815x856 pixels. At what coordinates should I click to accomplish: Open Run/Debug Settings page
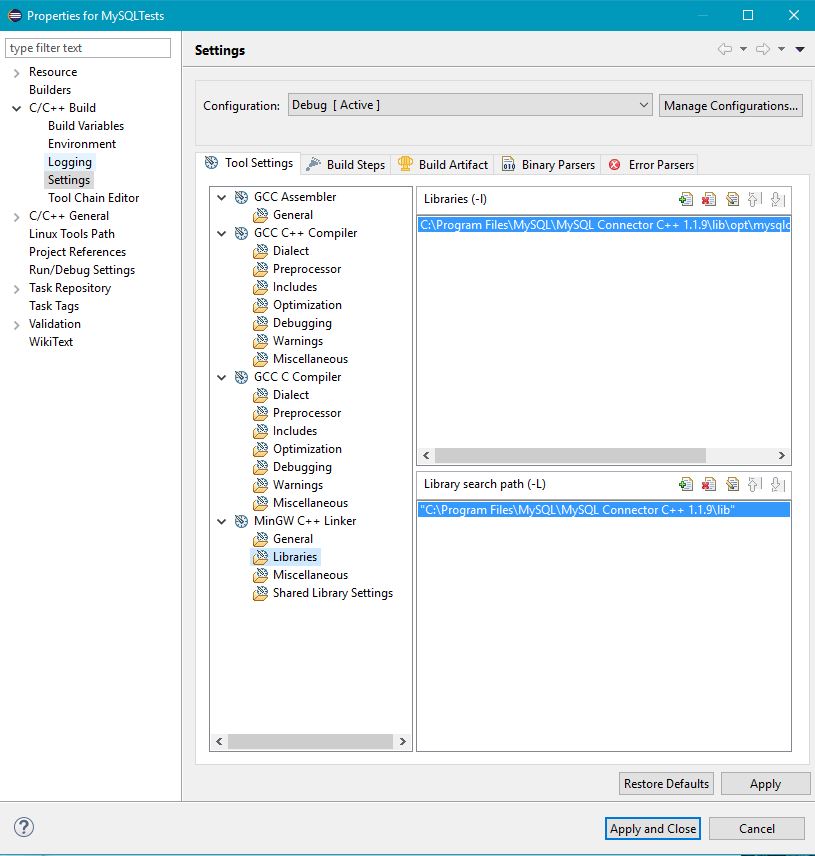pyautogui.click(x=81, y=270)
